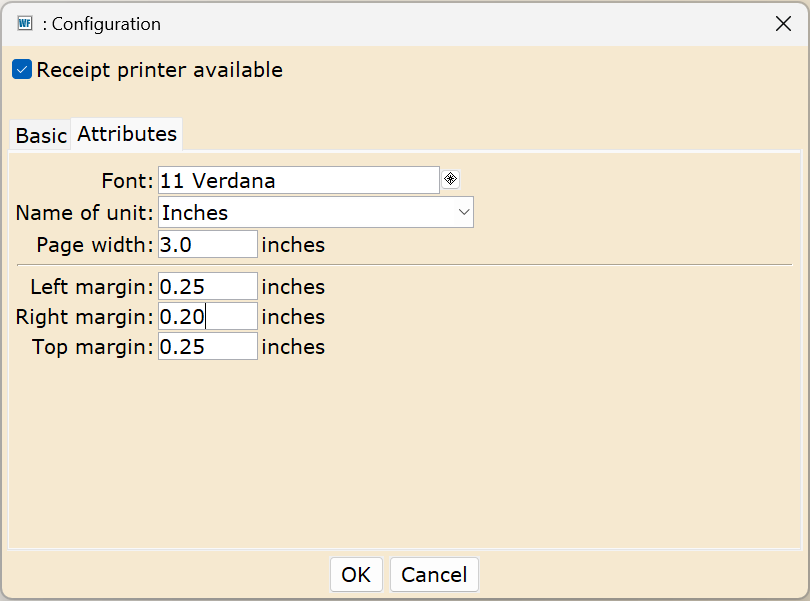Click the 'inches' unit label beside Page width
This screenshot has height=601, width=810.
pos(293,245)
